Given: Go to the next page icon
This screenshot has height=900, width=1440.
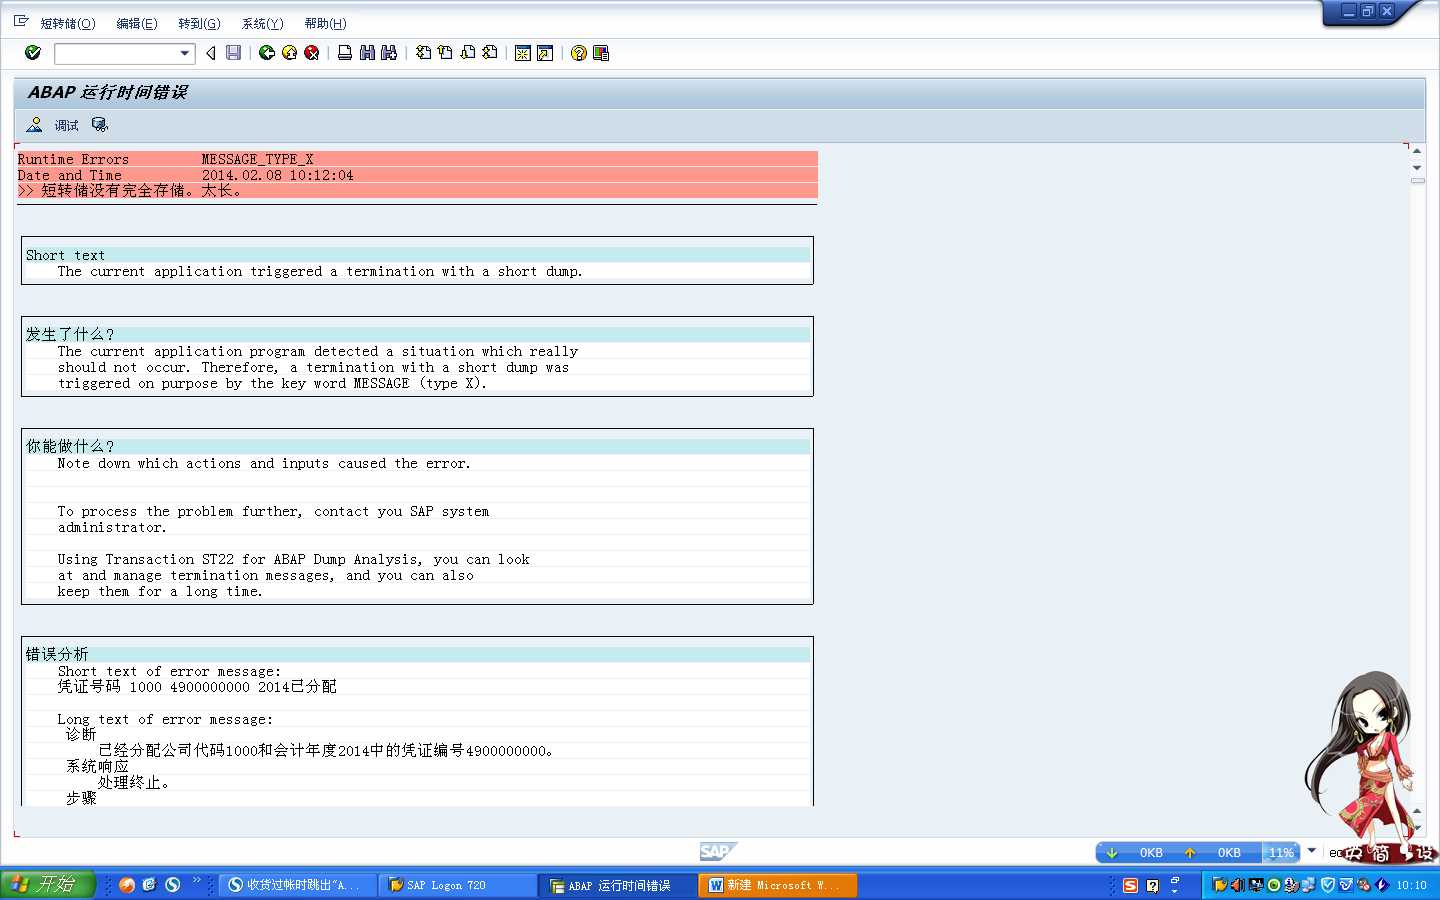Looking at the screenshot, I should pyautogui.click(x=468, y=53).
